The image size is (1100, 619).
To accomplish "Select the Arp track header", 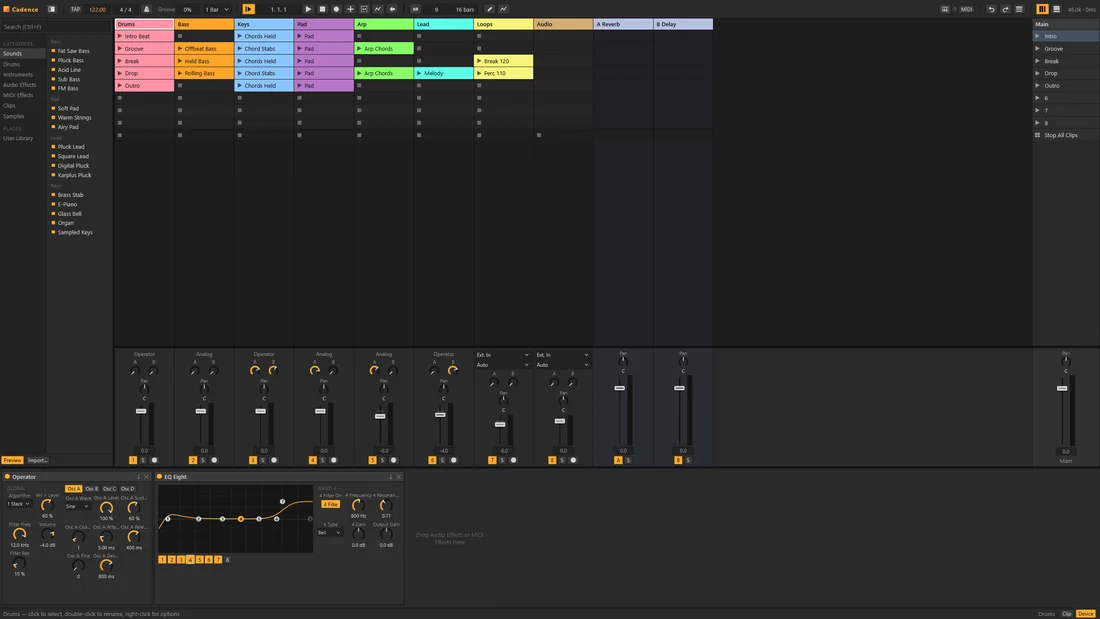I will pos(384,24).
